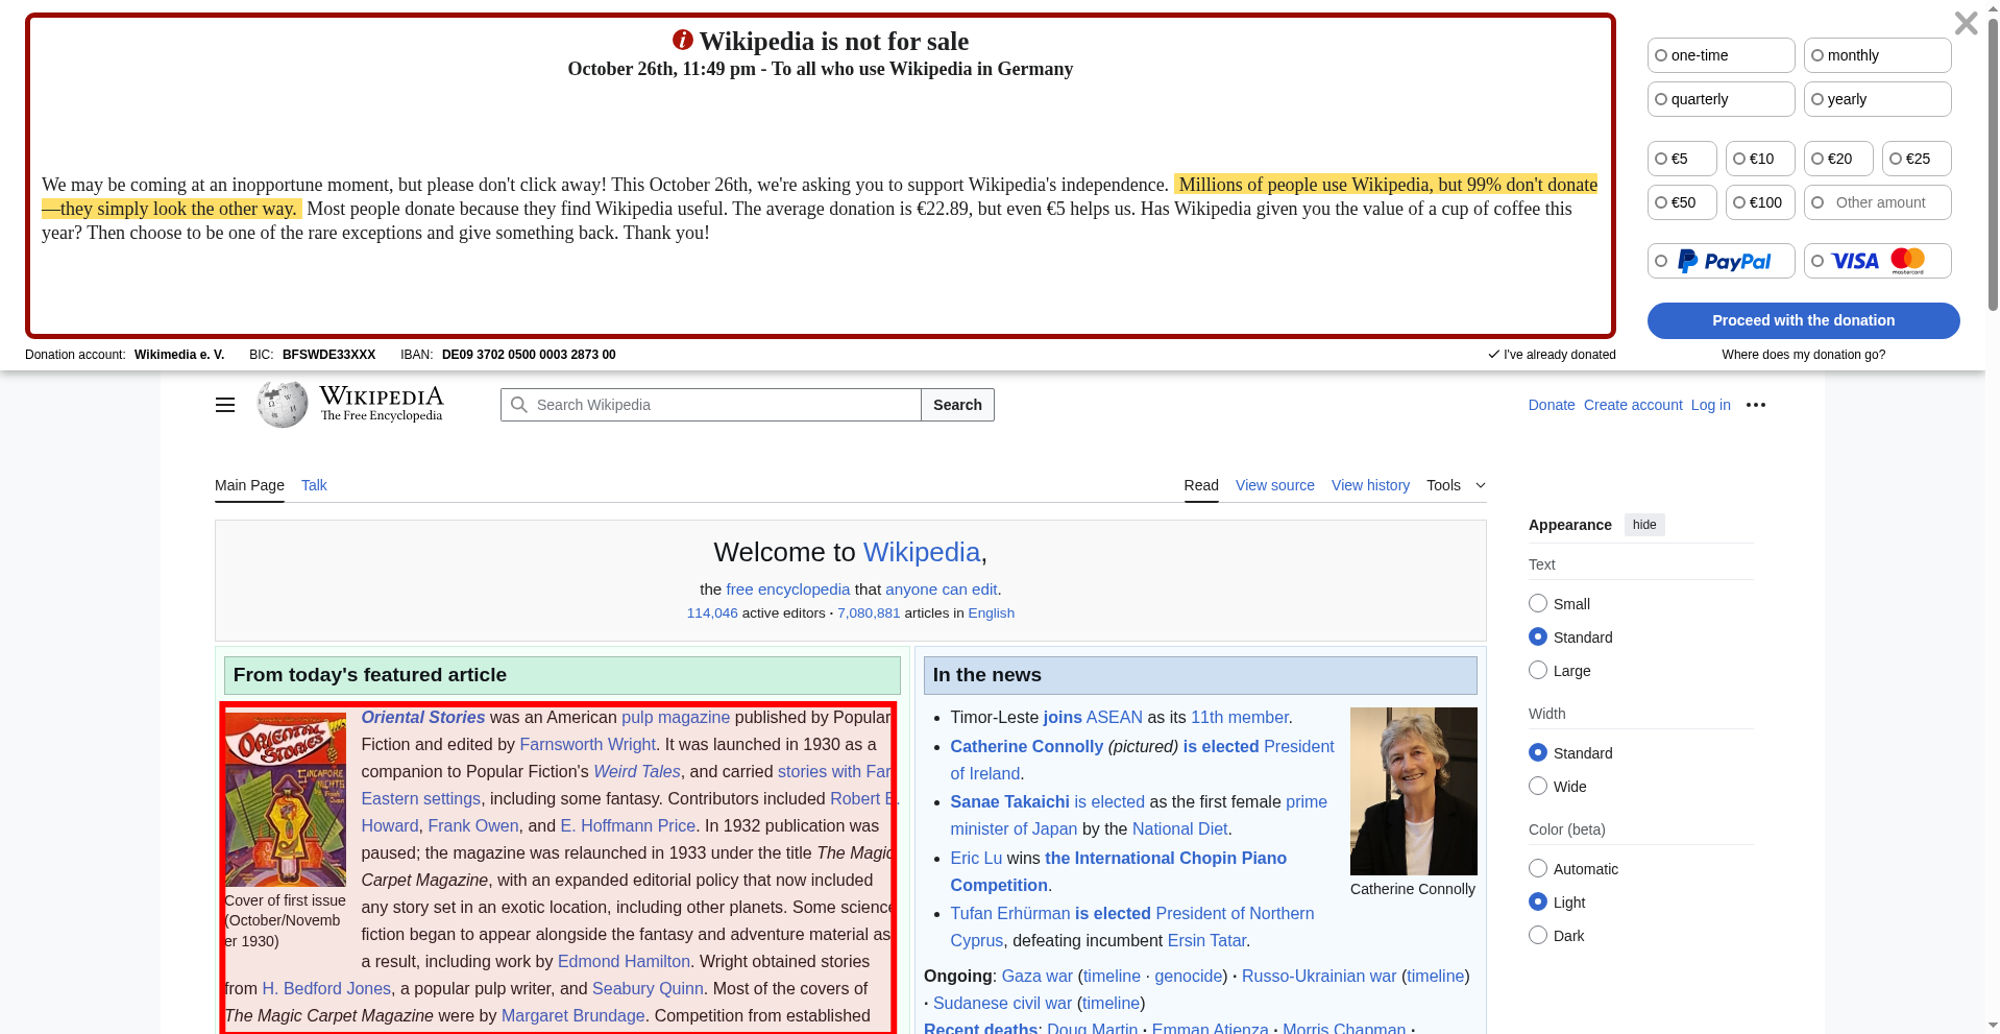Click the red info icon in banner
2000x1034 pixels.
point(682,40)
